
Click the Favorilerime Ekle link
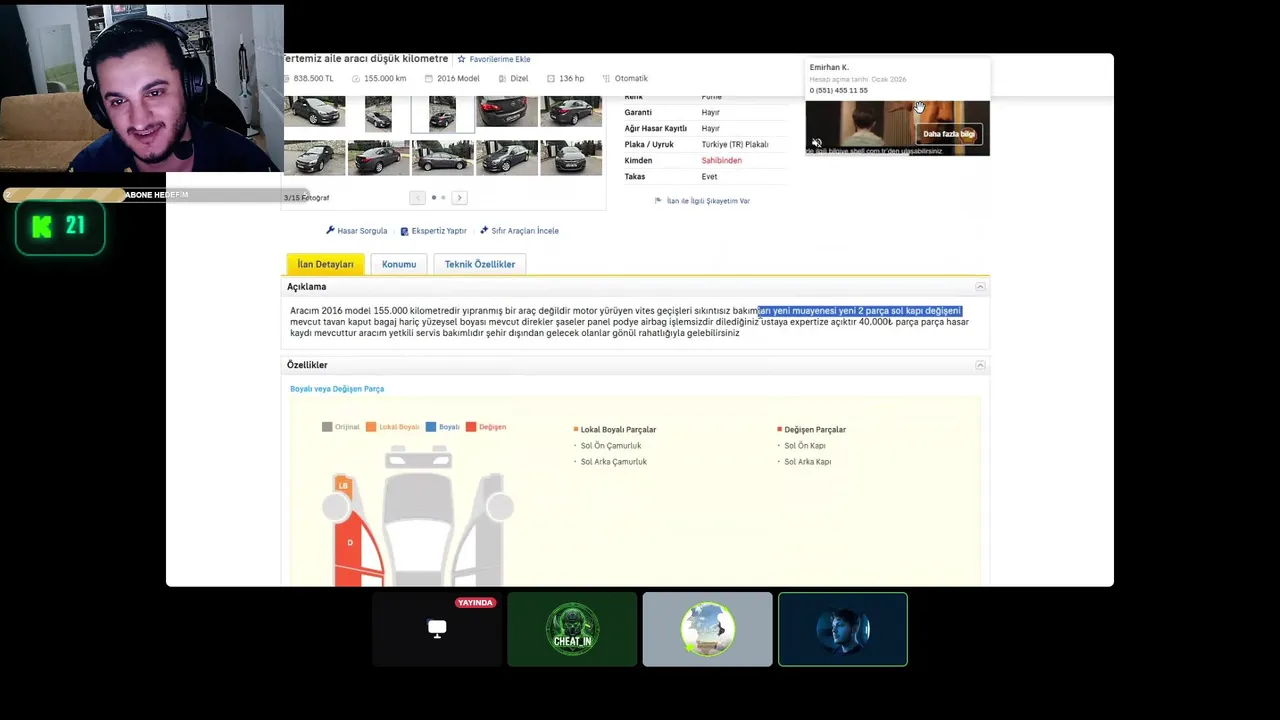click(500, 59)
